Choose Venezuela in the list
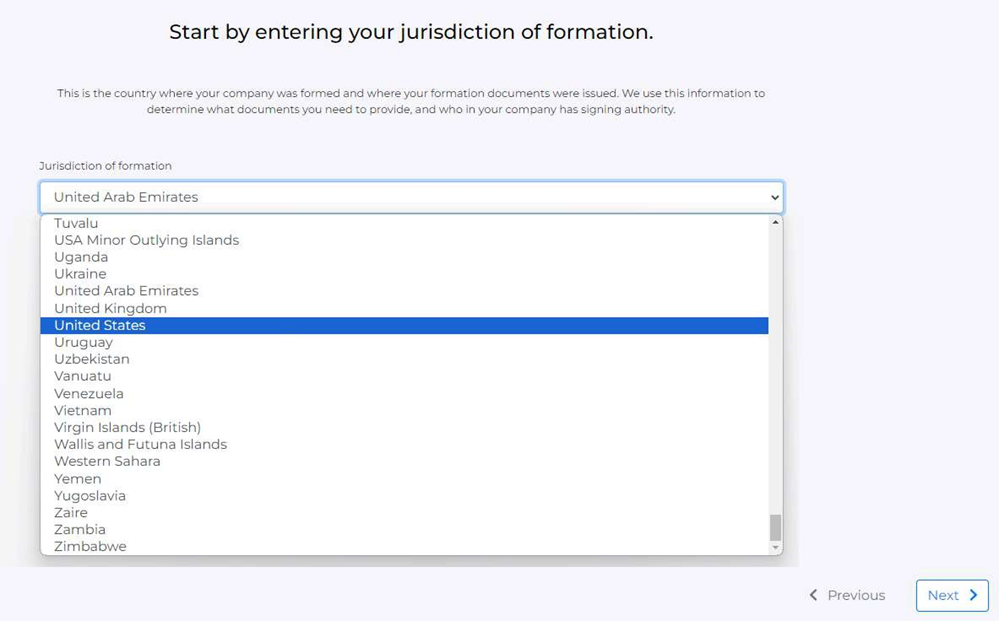The width and height of the screenshot is (999, 621). [x=404, y=394]
